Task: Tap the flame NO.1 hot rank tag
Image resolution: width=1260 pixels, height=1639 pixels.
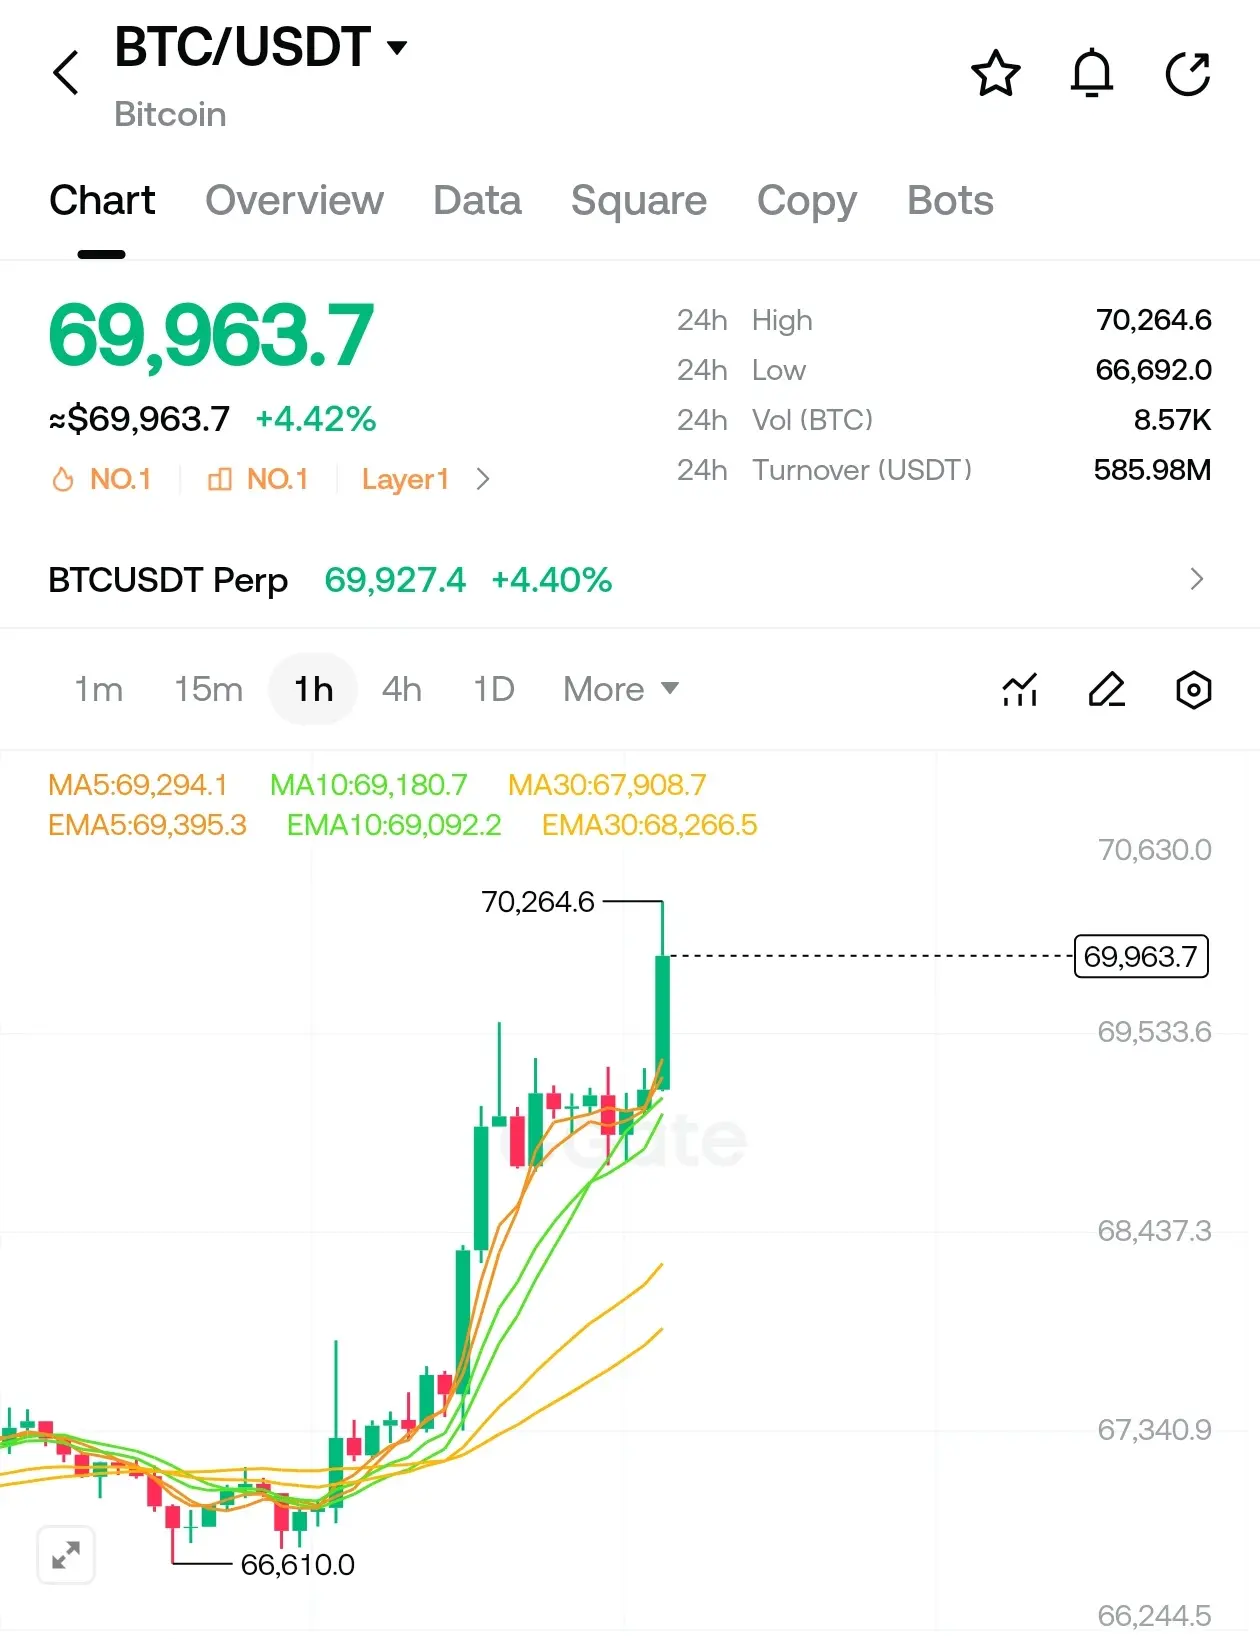Action: (x=102, y=479)
